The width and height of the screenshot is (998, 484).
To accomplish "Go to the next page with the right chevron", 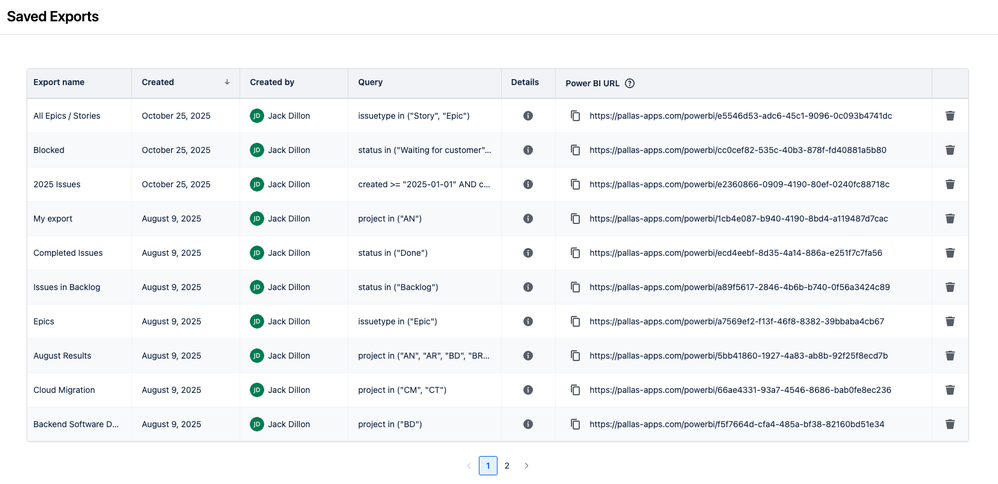I will (x=526, y=466).
